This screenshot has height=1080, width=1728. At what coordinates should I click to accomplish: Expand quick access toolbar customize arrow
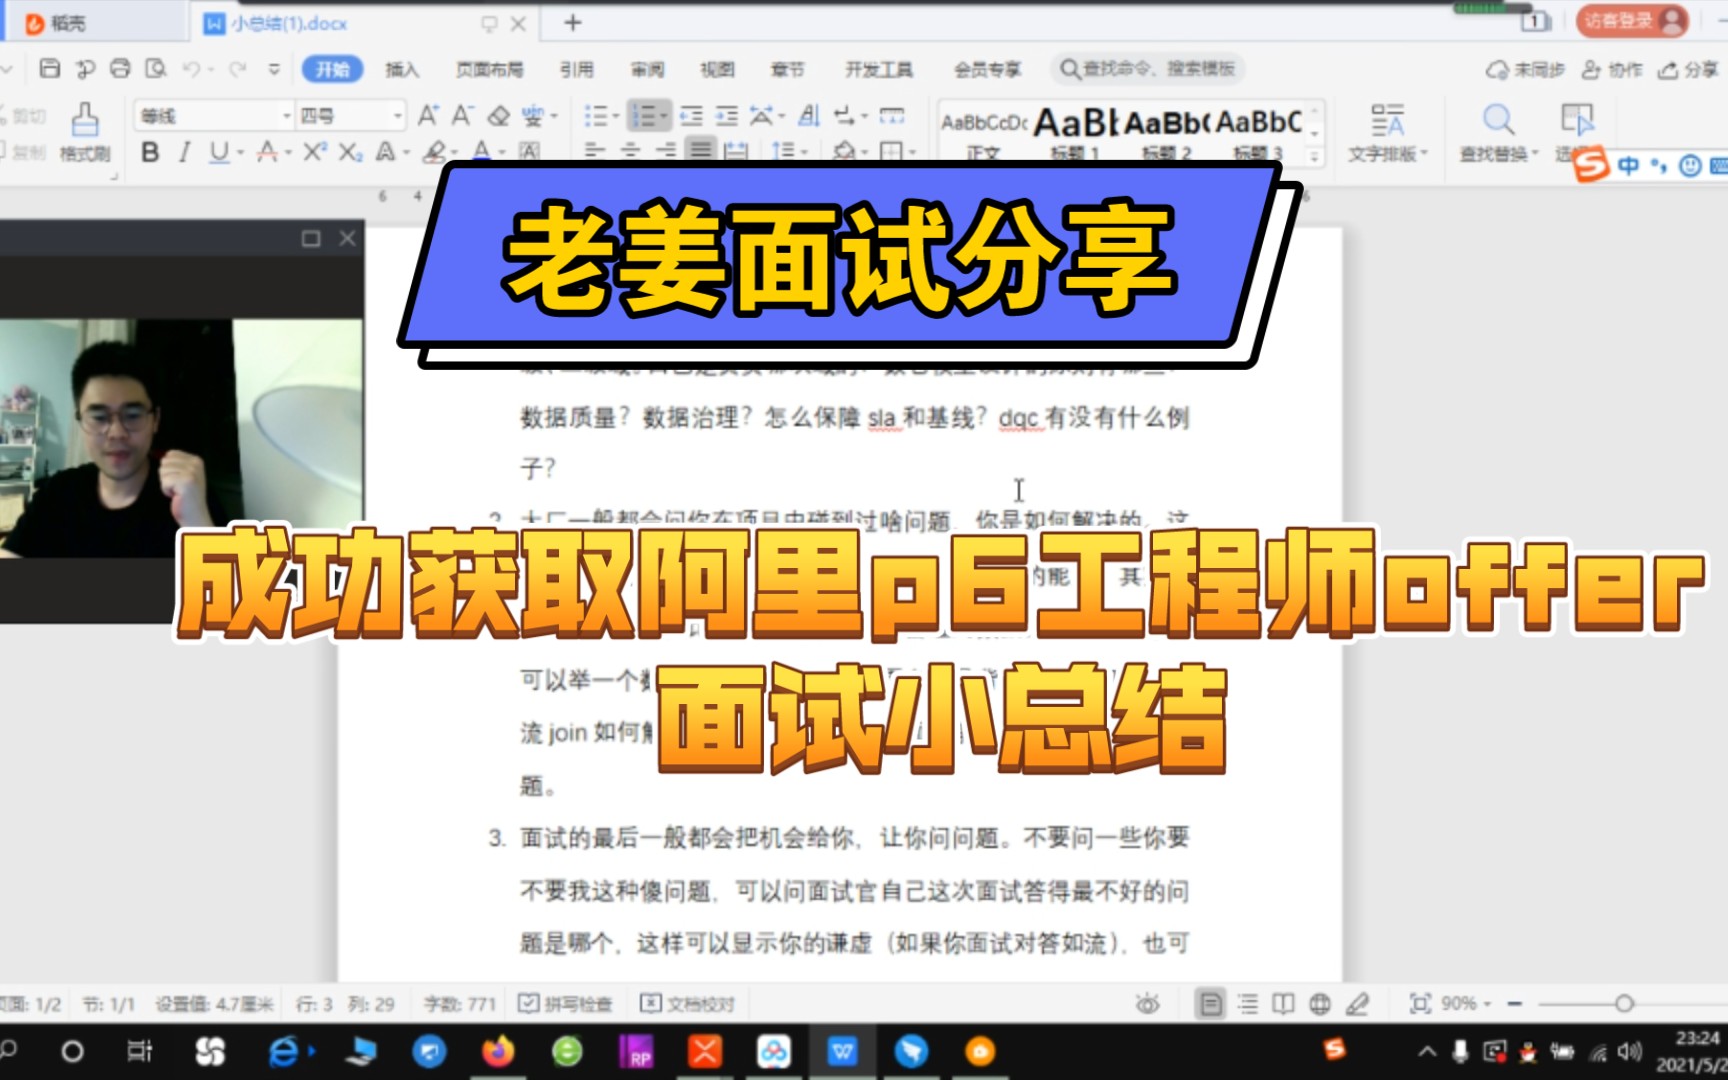point(274,69)
